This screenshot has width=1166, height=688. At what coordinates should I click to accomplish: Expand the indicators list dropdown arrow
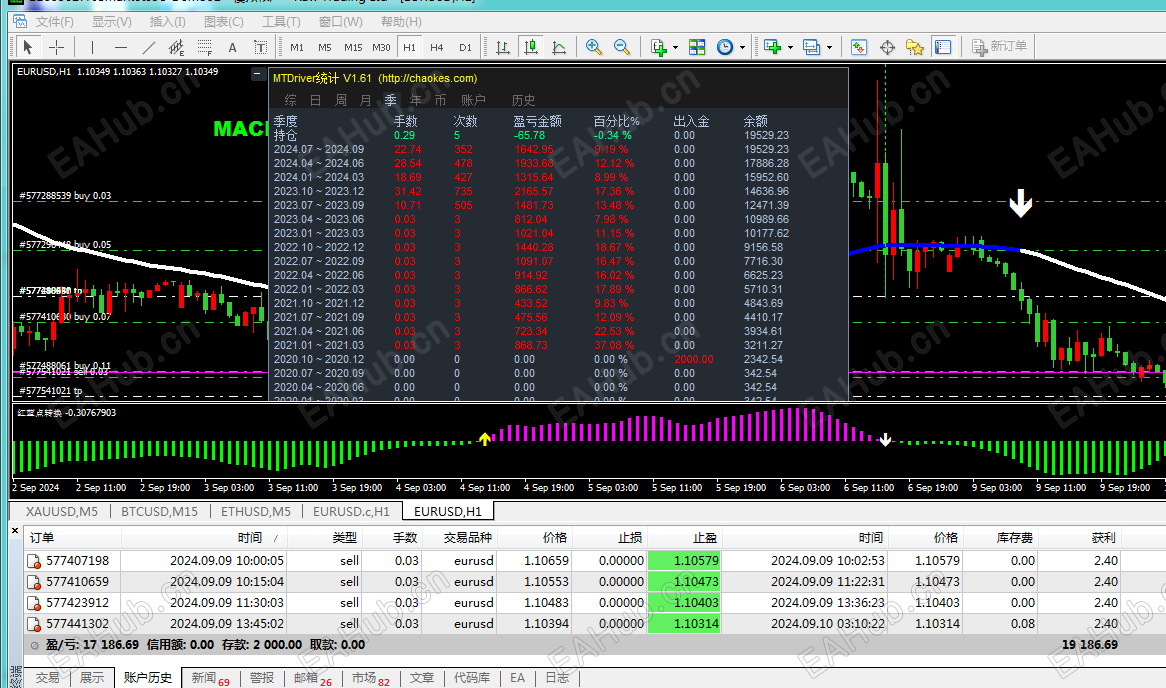point(676,47)
